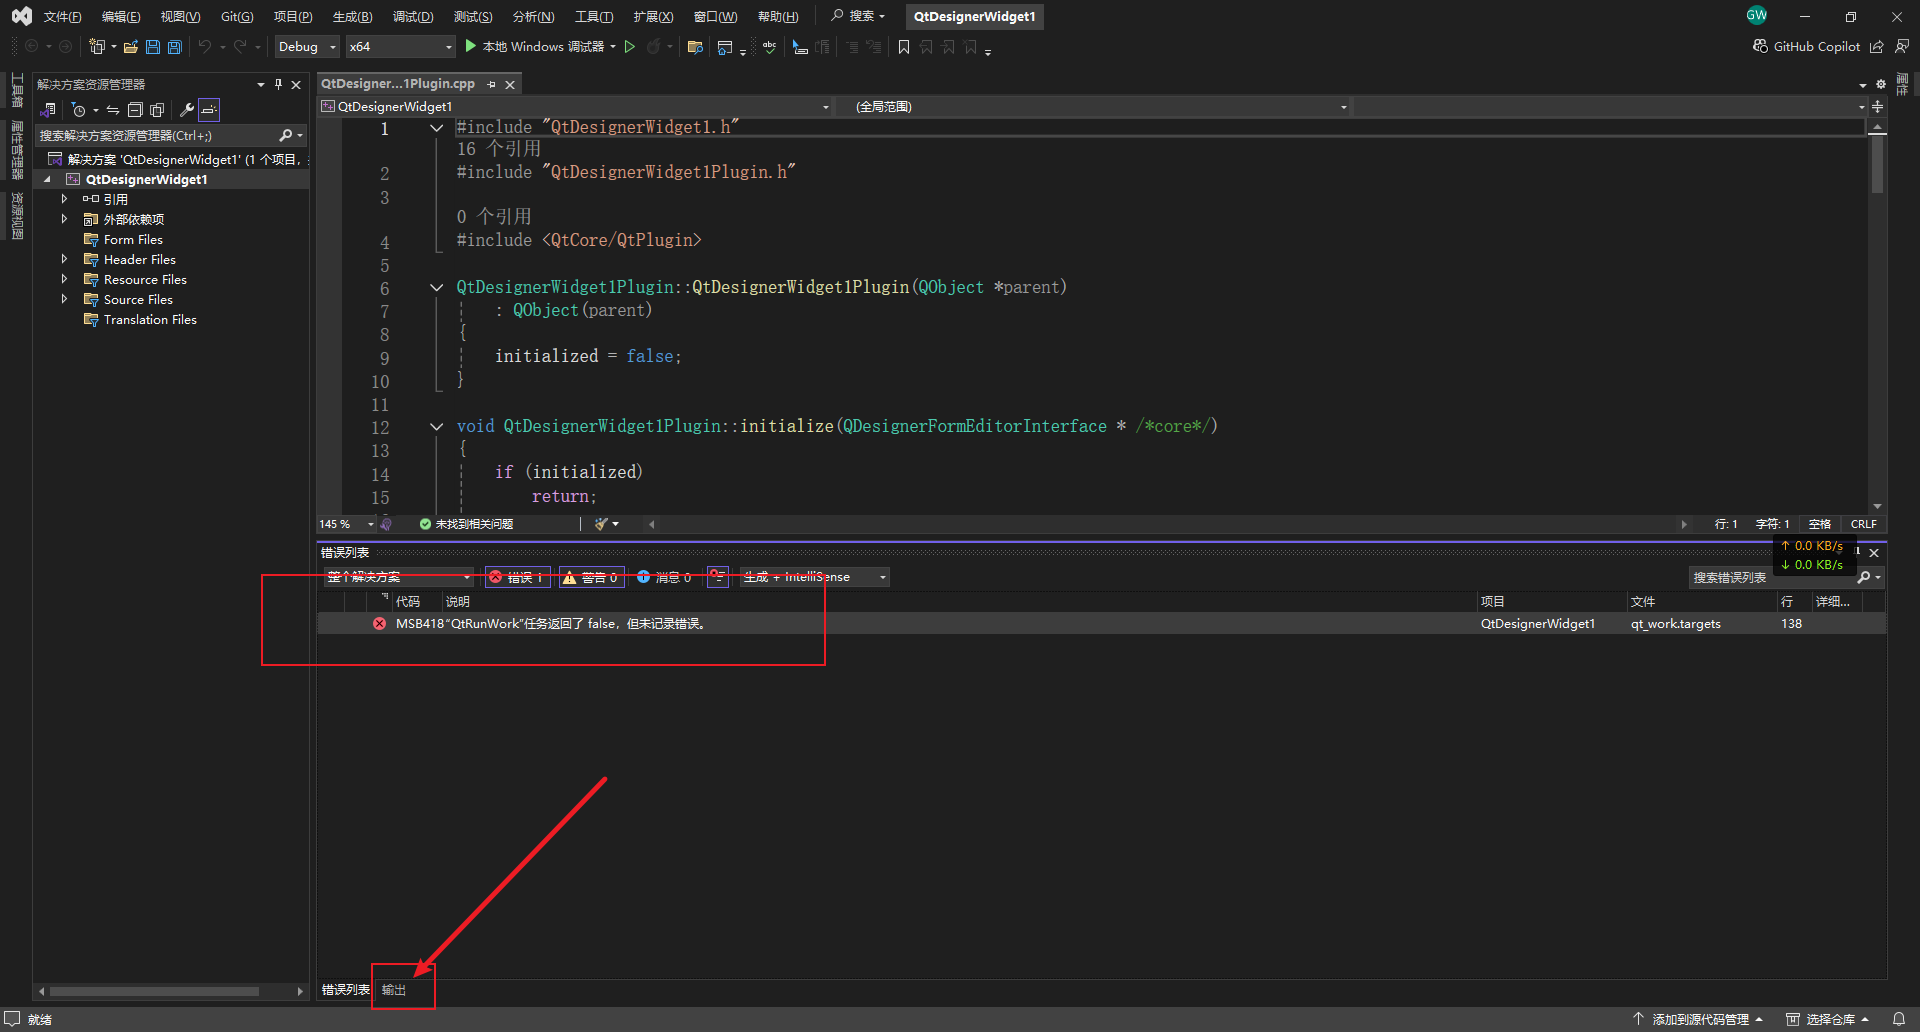
Task: Click the Hot Reload flame icon
Action: pos(654,47)
